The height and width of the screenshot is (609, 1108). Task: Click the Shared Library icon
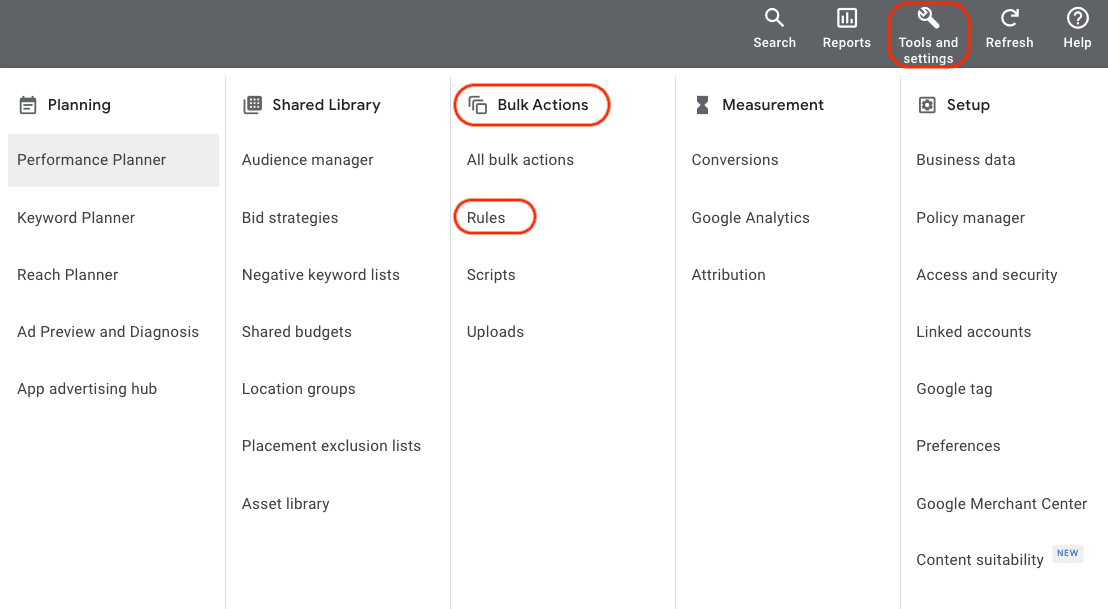(251, 104)
